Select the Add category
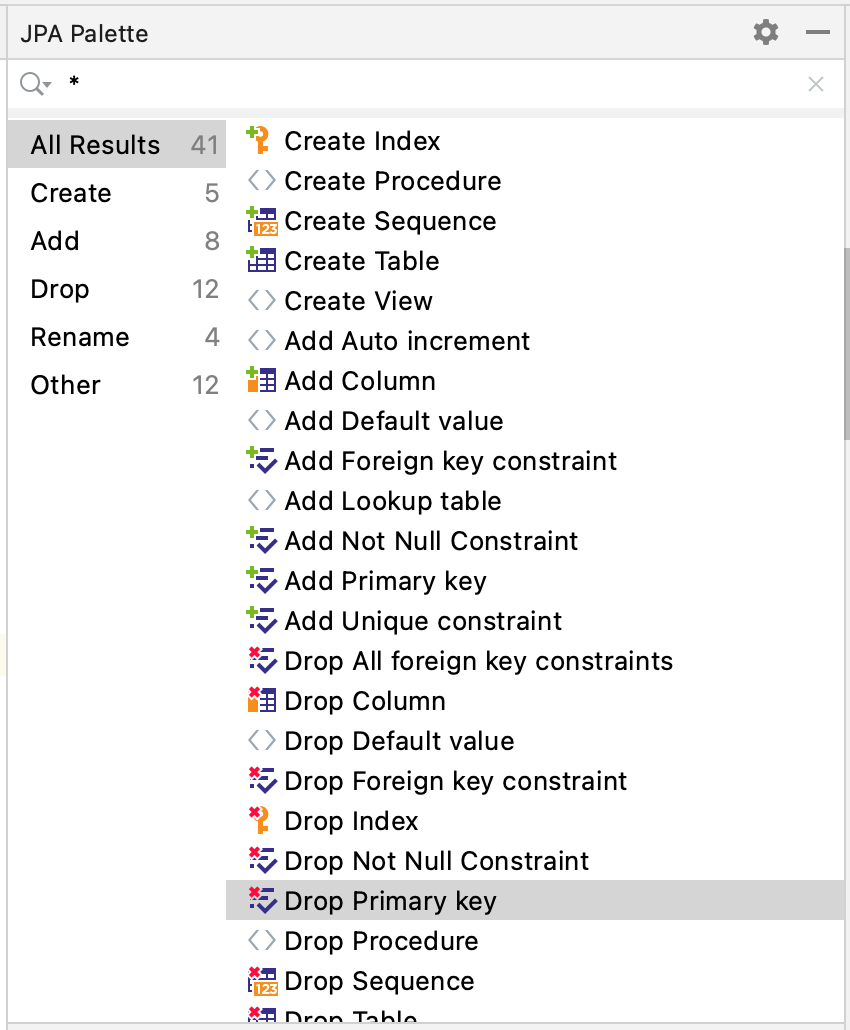The image size is (850, 1030). [x=117, y=241]
